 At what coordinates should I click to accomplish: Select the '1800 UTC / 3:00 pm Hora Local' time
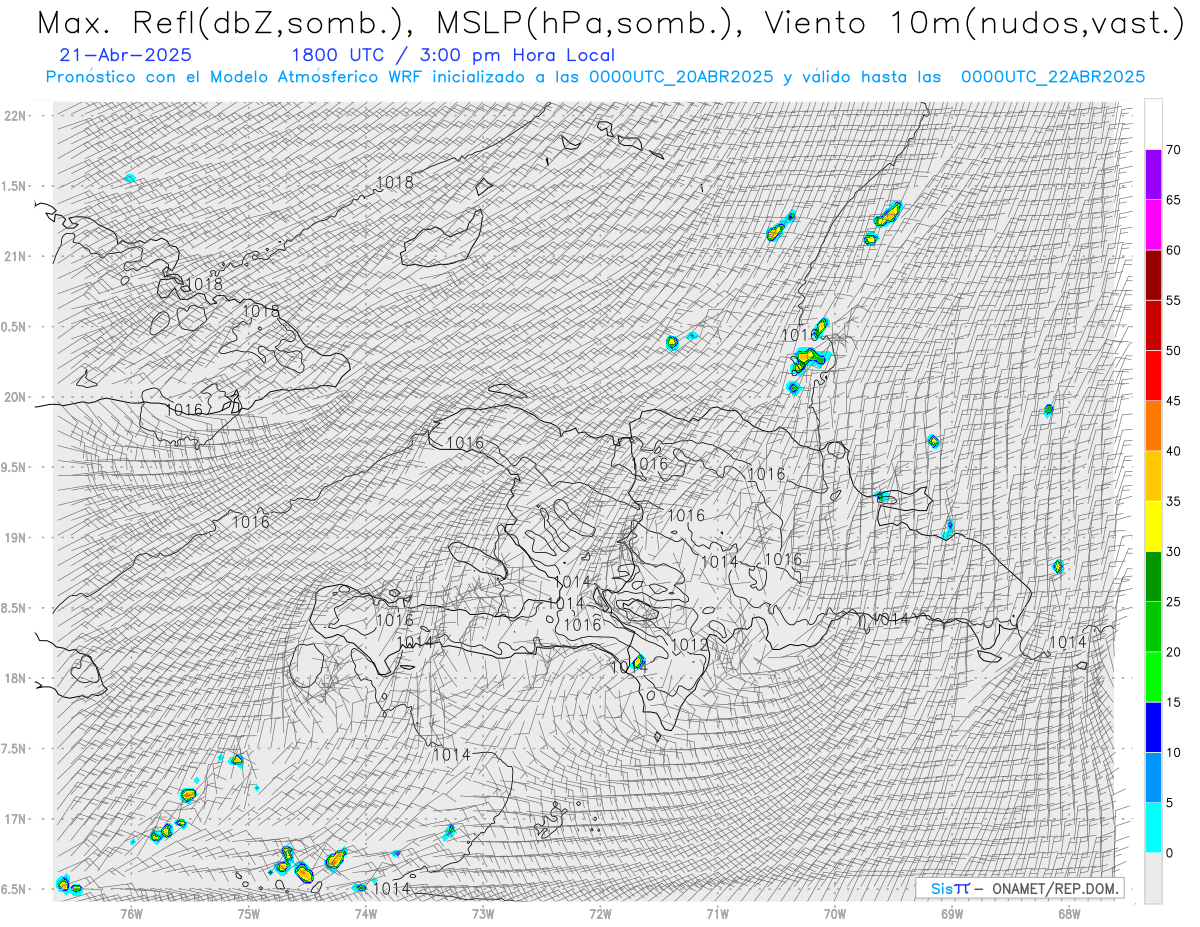pyautogui.click(x=453, y=56)
